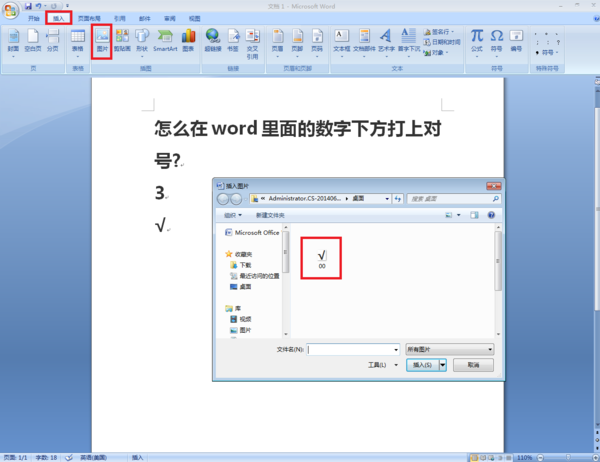Open Desktop (桌面) in navigation pane
Image resolution: width=600 pixels, height=462 pixels.
[241, 286]
